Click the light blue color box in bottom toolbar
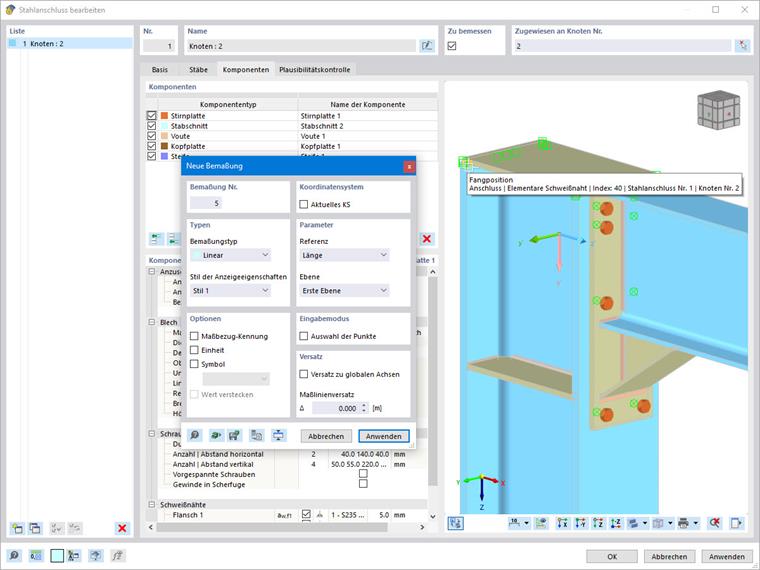Screen dimensions: 760x570 point(57,556)
